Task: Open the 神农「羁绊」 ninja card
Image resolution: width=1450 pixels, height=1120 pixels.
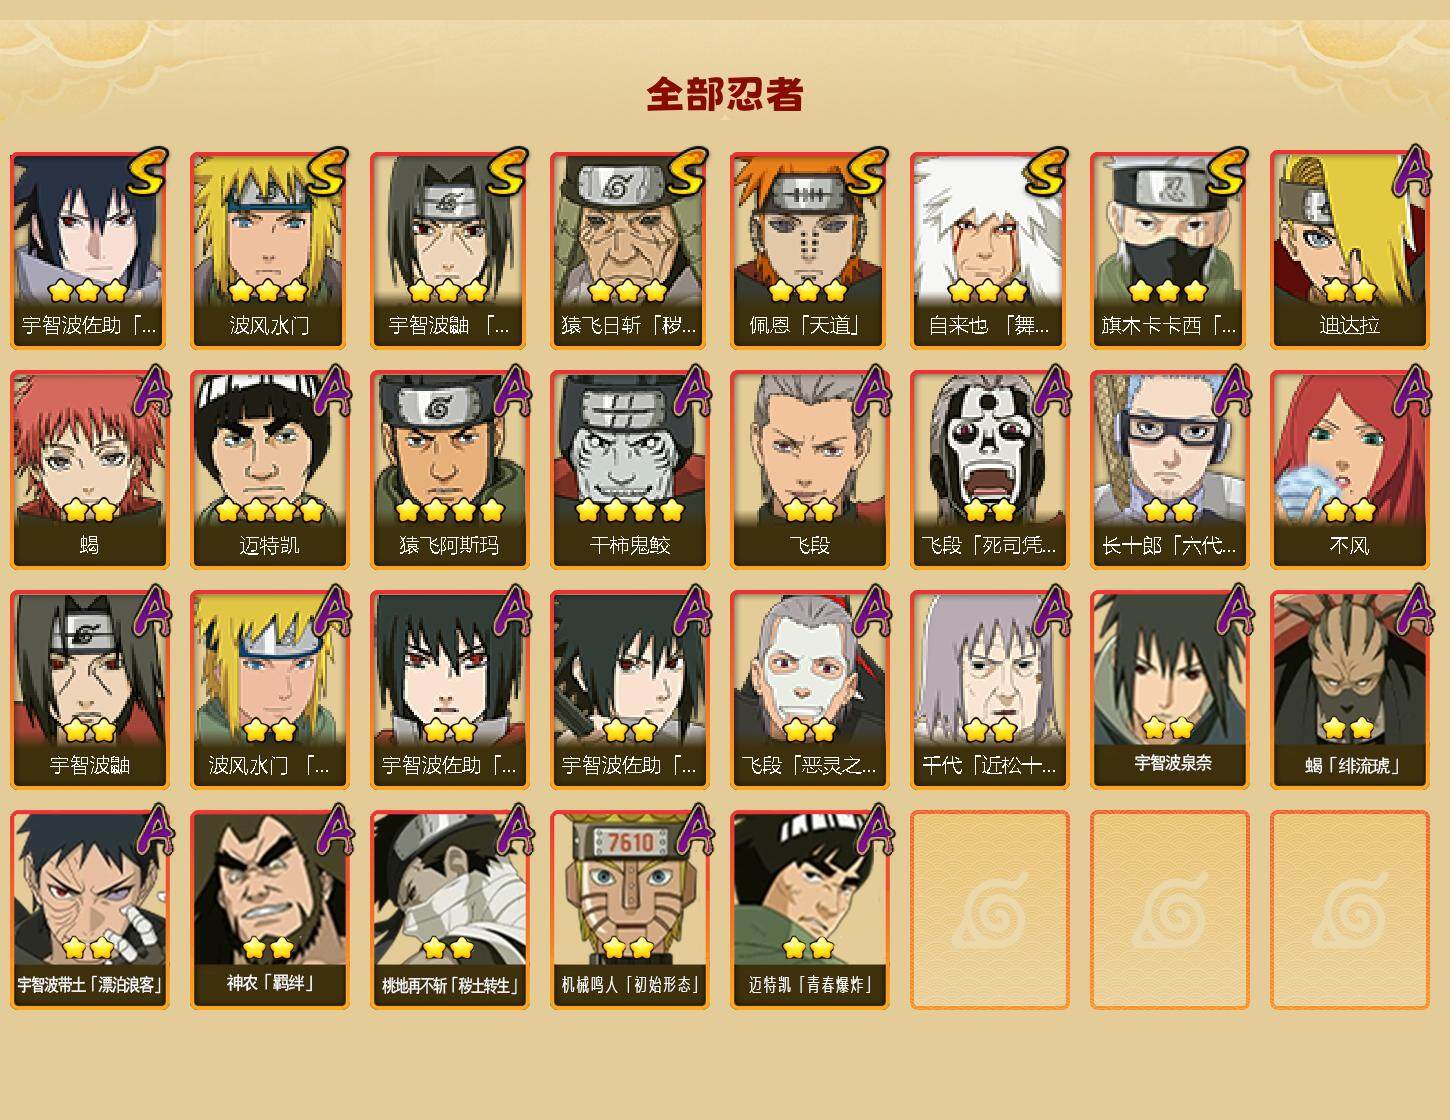Action: [269, 910]
